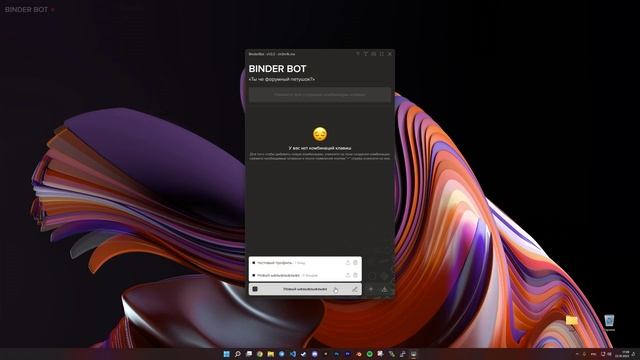Click the first Binder Bot title bar icon
The image size is (640, 360).
click(x=358, y=54)
